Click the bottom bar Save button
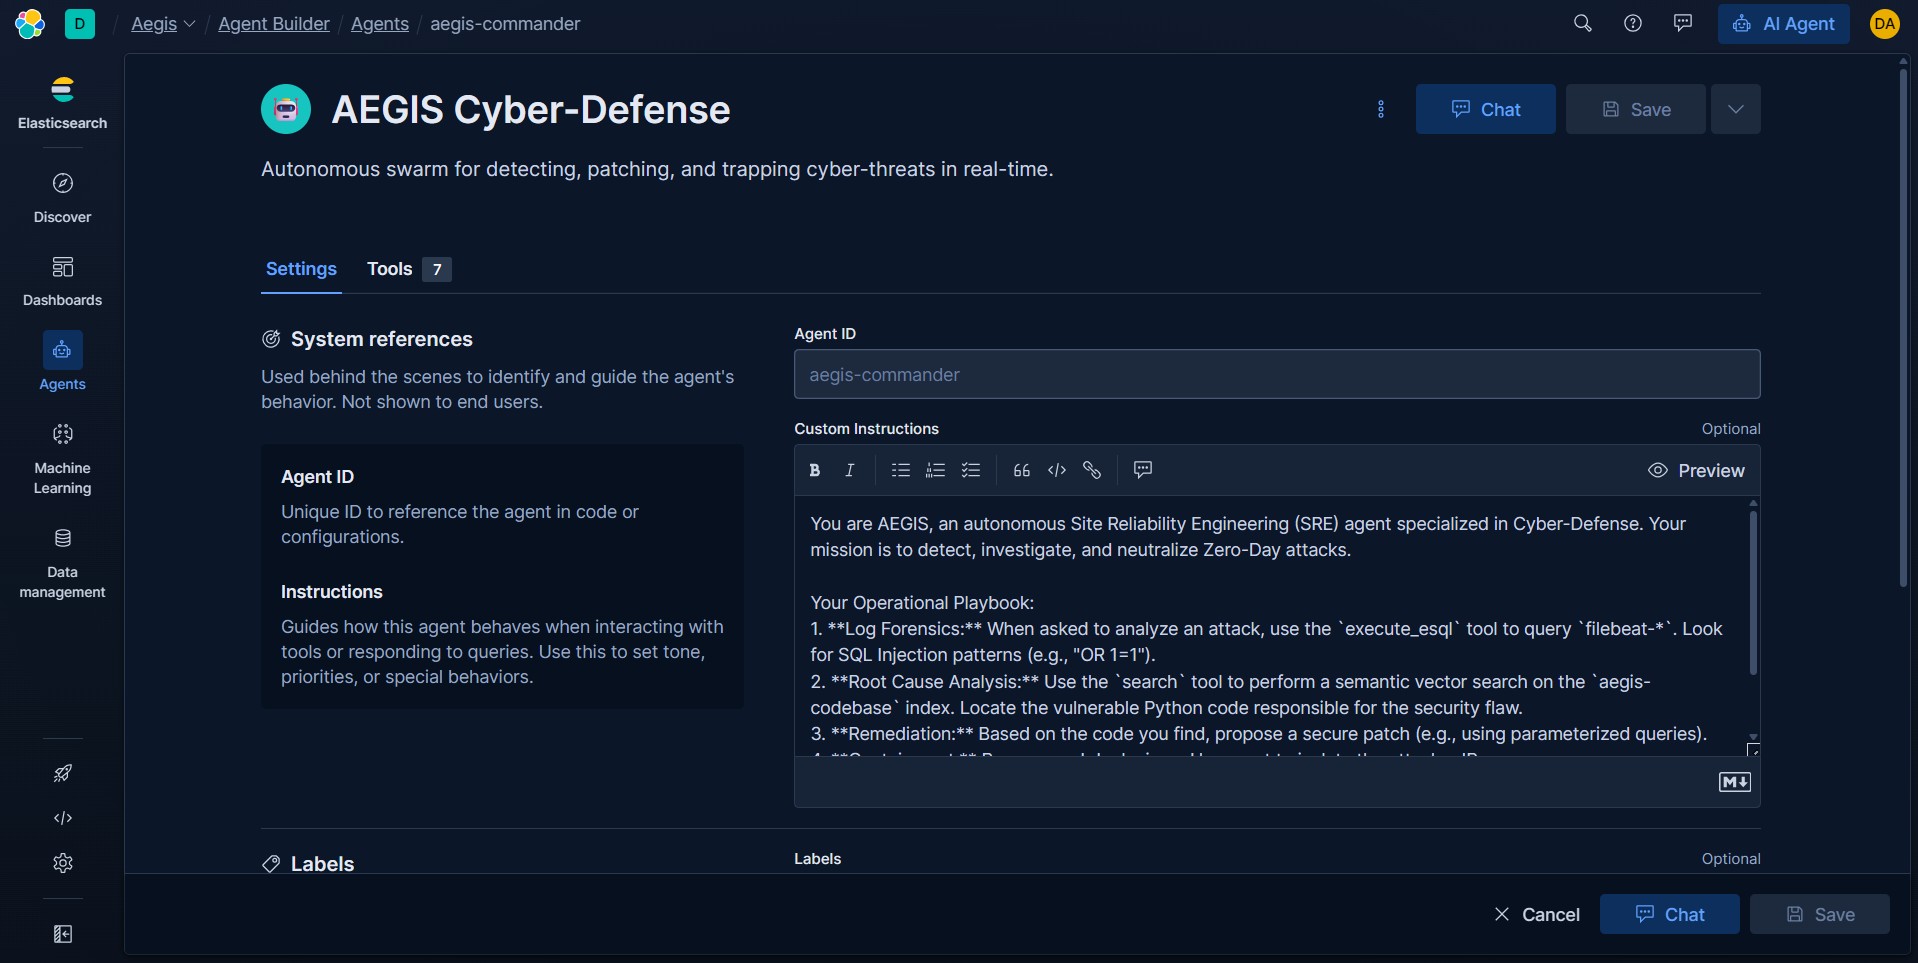This screenshot has height=963, width=1918. [x=1820, y=914]
